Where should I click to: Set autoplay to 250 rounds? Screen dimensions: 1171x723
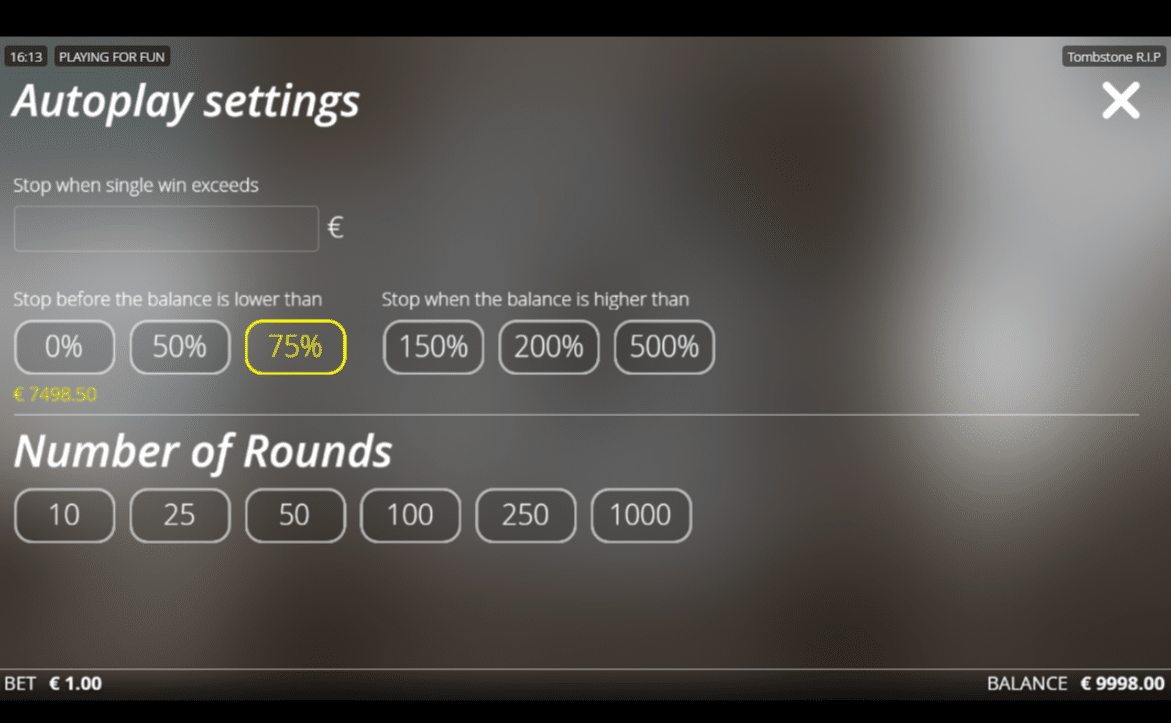[525, 515]
